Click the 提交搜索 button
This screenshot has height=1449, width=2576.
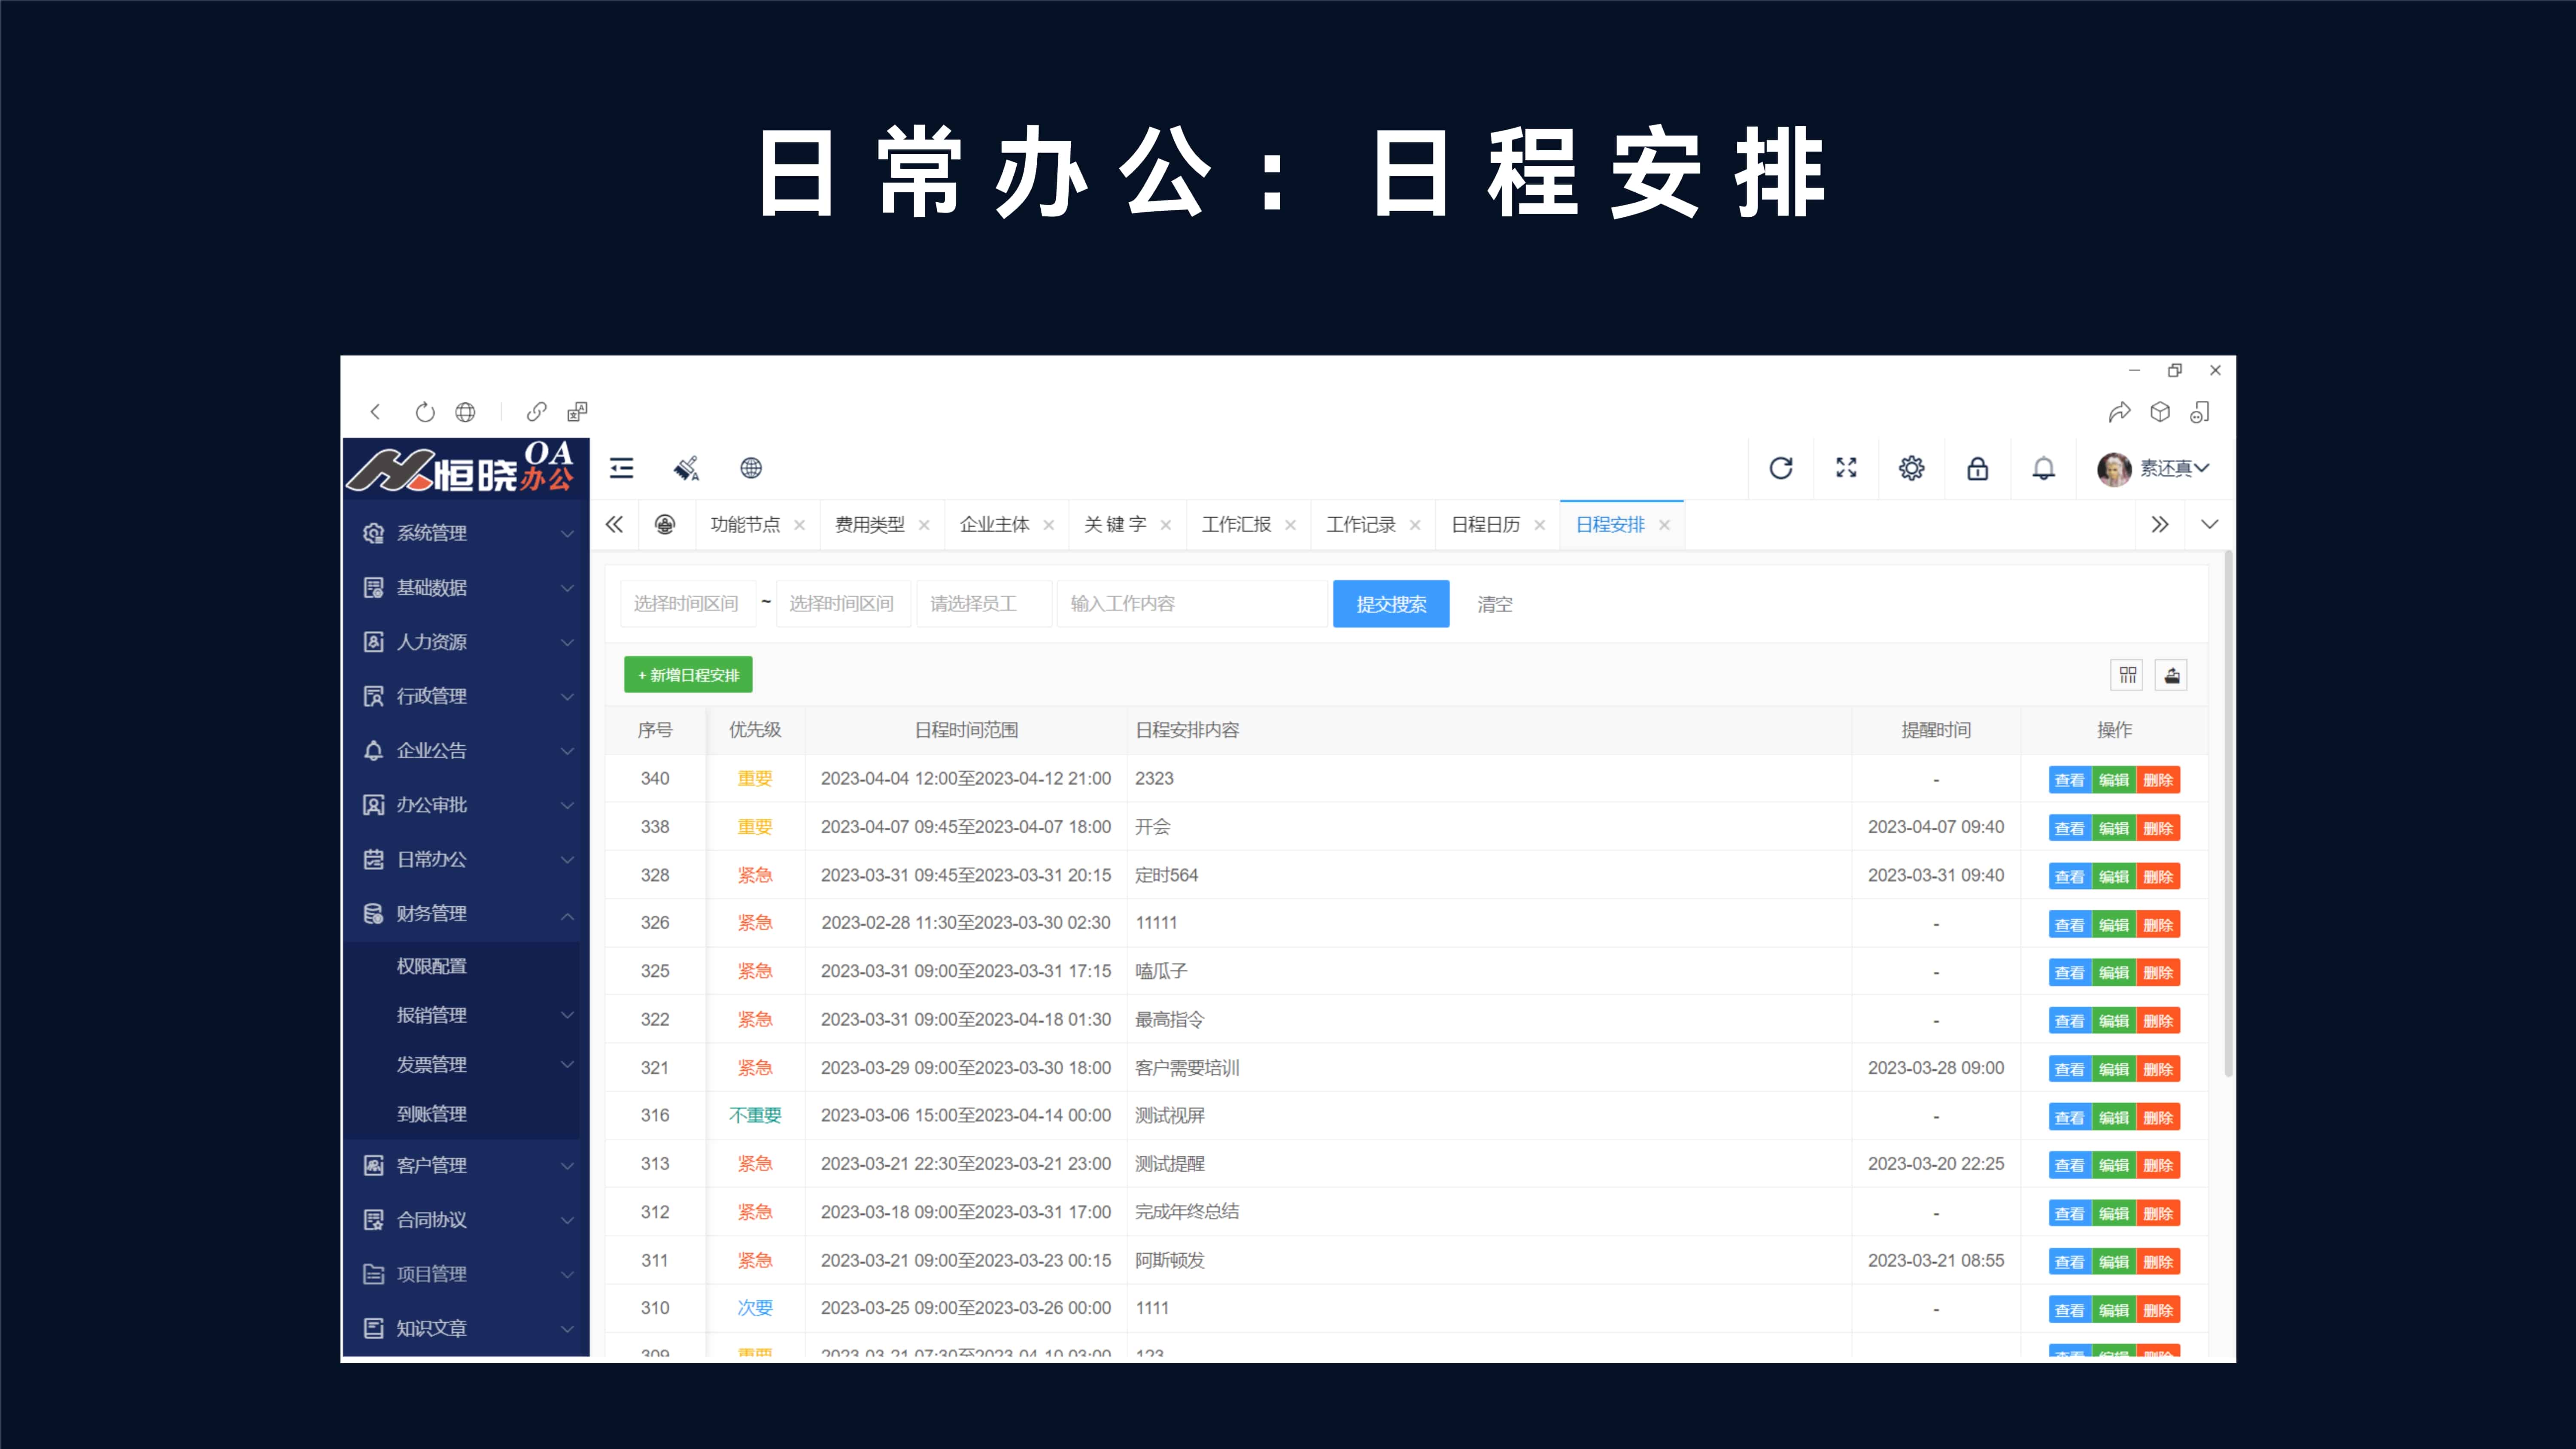pos(1391,604)
